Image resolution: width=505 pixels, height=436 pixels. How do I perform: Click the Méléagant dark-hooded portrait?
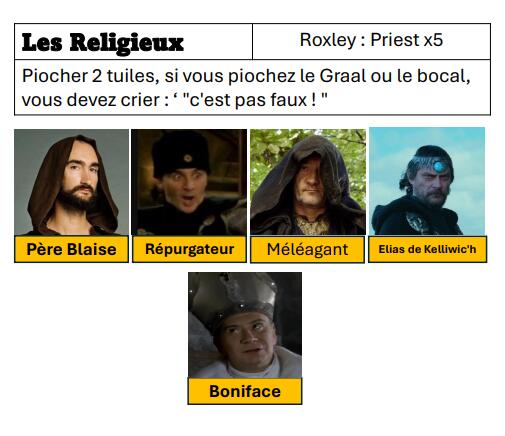pyautogui.click(x=308, y=182)
